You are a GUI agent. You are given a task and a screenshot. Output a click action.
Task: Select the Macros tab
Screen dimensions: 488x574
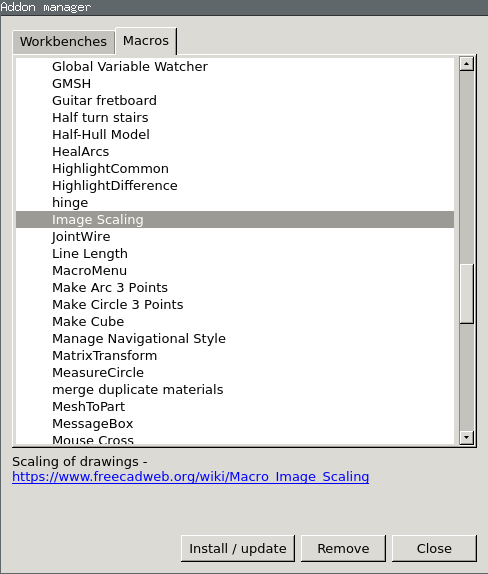146,41
